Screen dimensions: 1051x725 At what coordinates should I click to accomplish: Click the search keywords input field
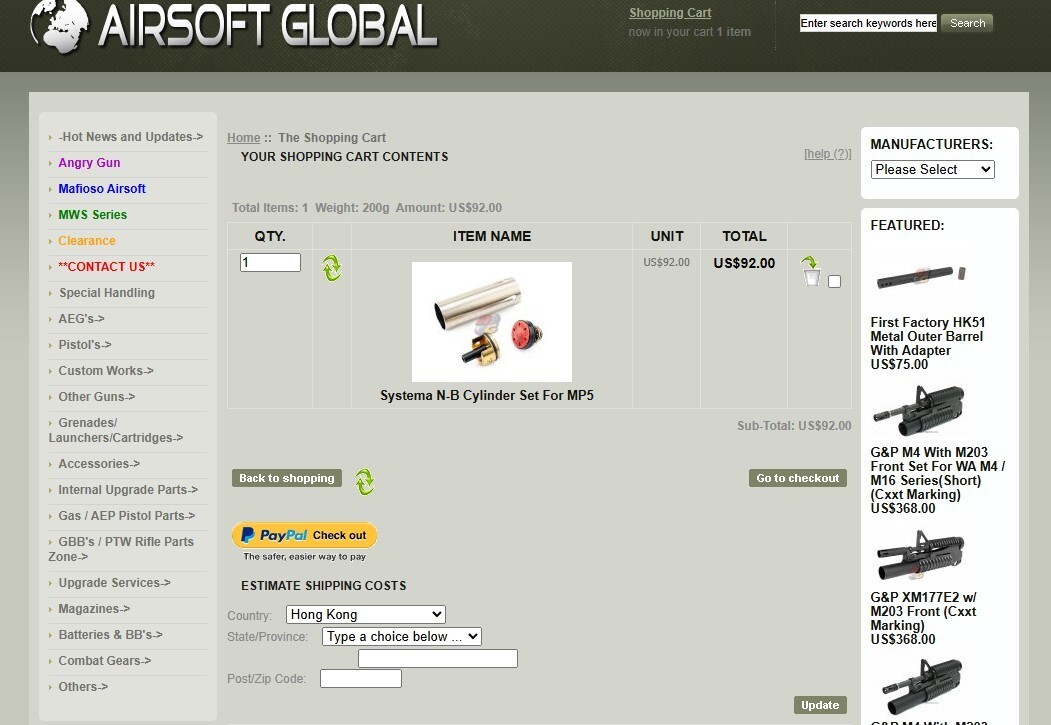[868, 23]
